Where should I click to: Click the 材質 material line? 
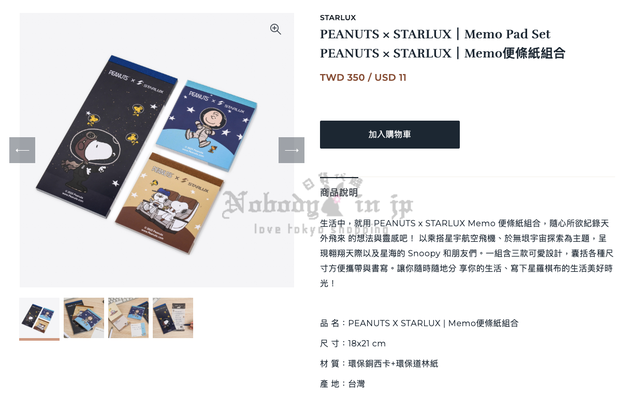point(379,364)
